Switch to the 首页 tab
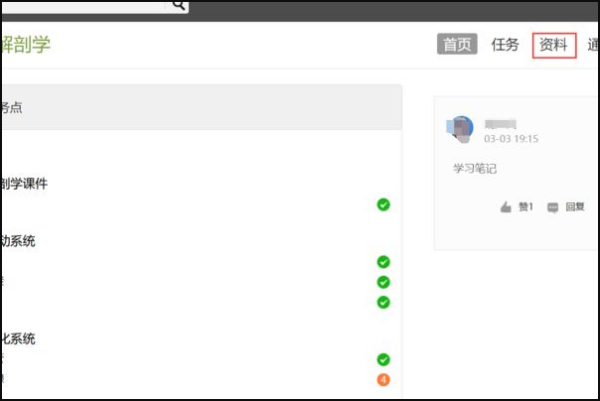Screen dimensions: 600x401 click(x=457, y=44)
